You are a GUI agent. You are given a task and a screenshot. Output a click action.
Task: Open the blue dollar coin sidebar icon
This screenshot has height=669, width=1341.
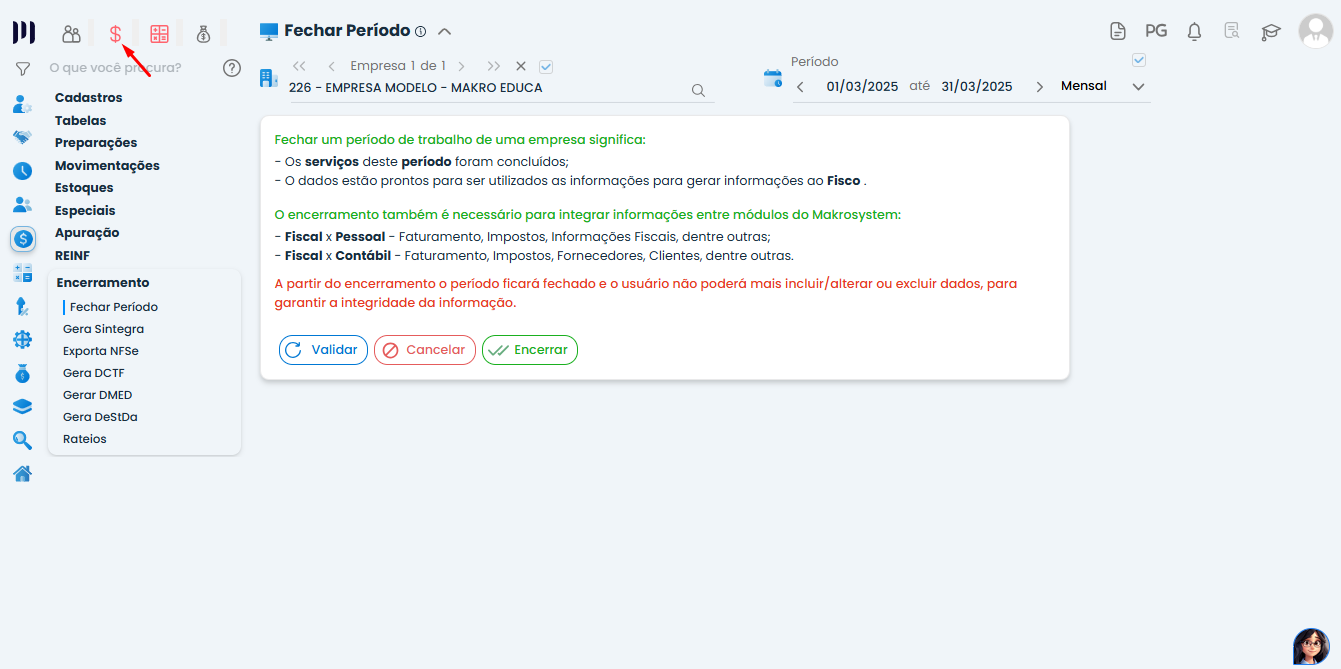(22, 239)
